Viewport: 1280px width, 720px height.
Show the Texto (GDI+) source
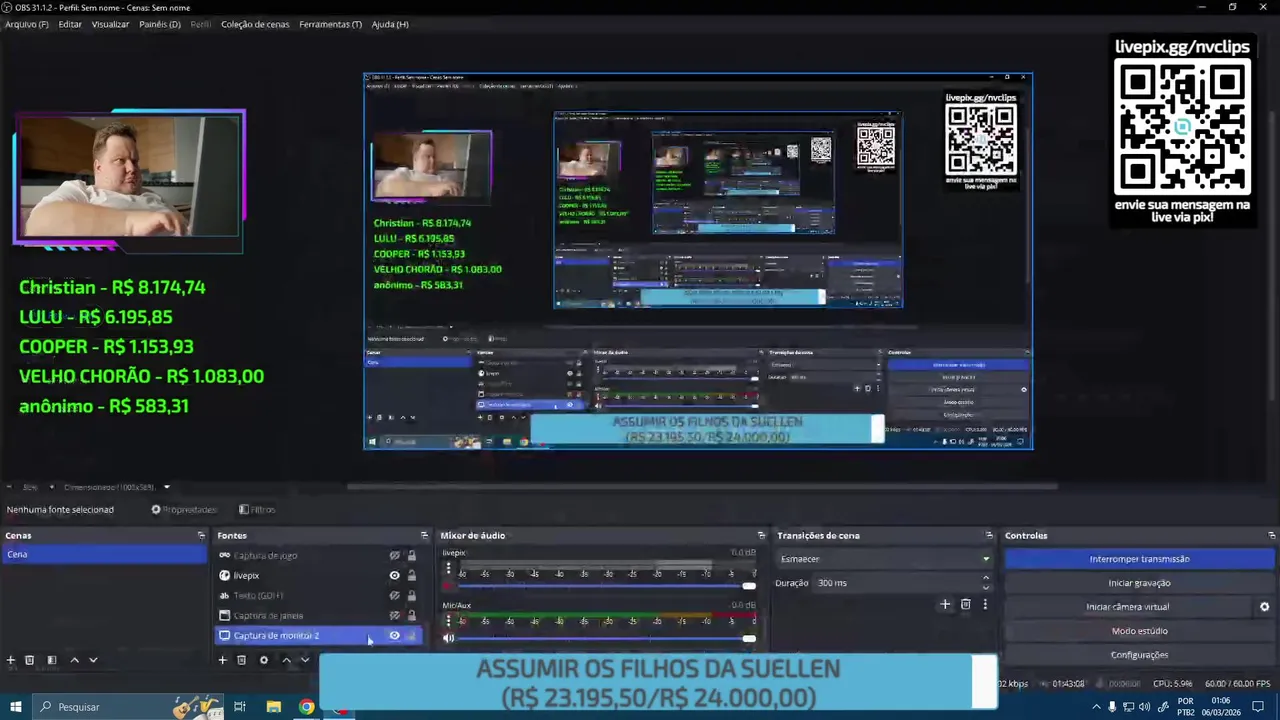click(x=394, y=596)
